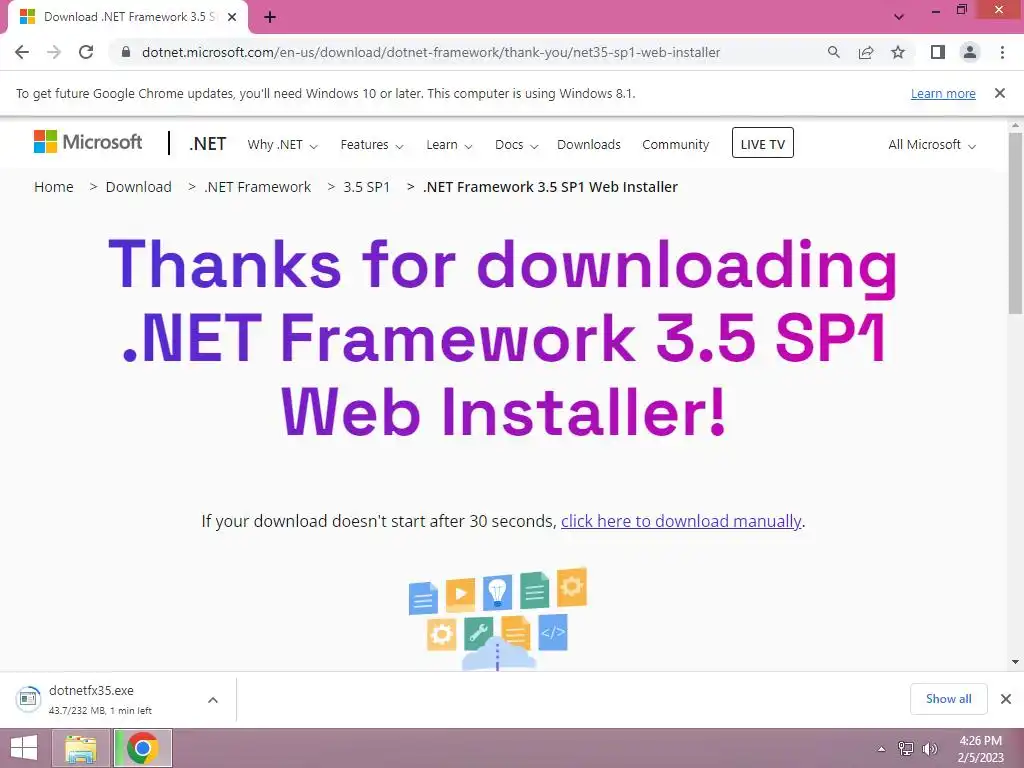The image size is (1024, 768).
Task: Expand the Docs menu
Action: pos(516,144)
